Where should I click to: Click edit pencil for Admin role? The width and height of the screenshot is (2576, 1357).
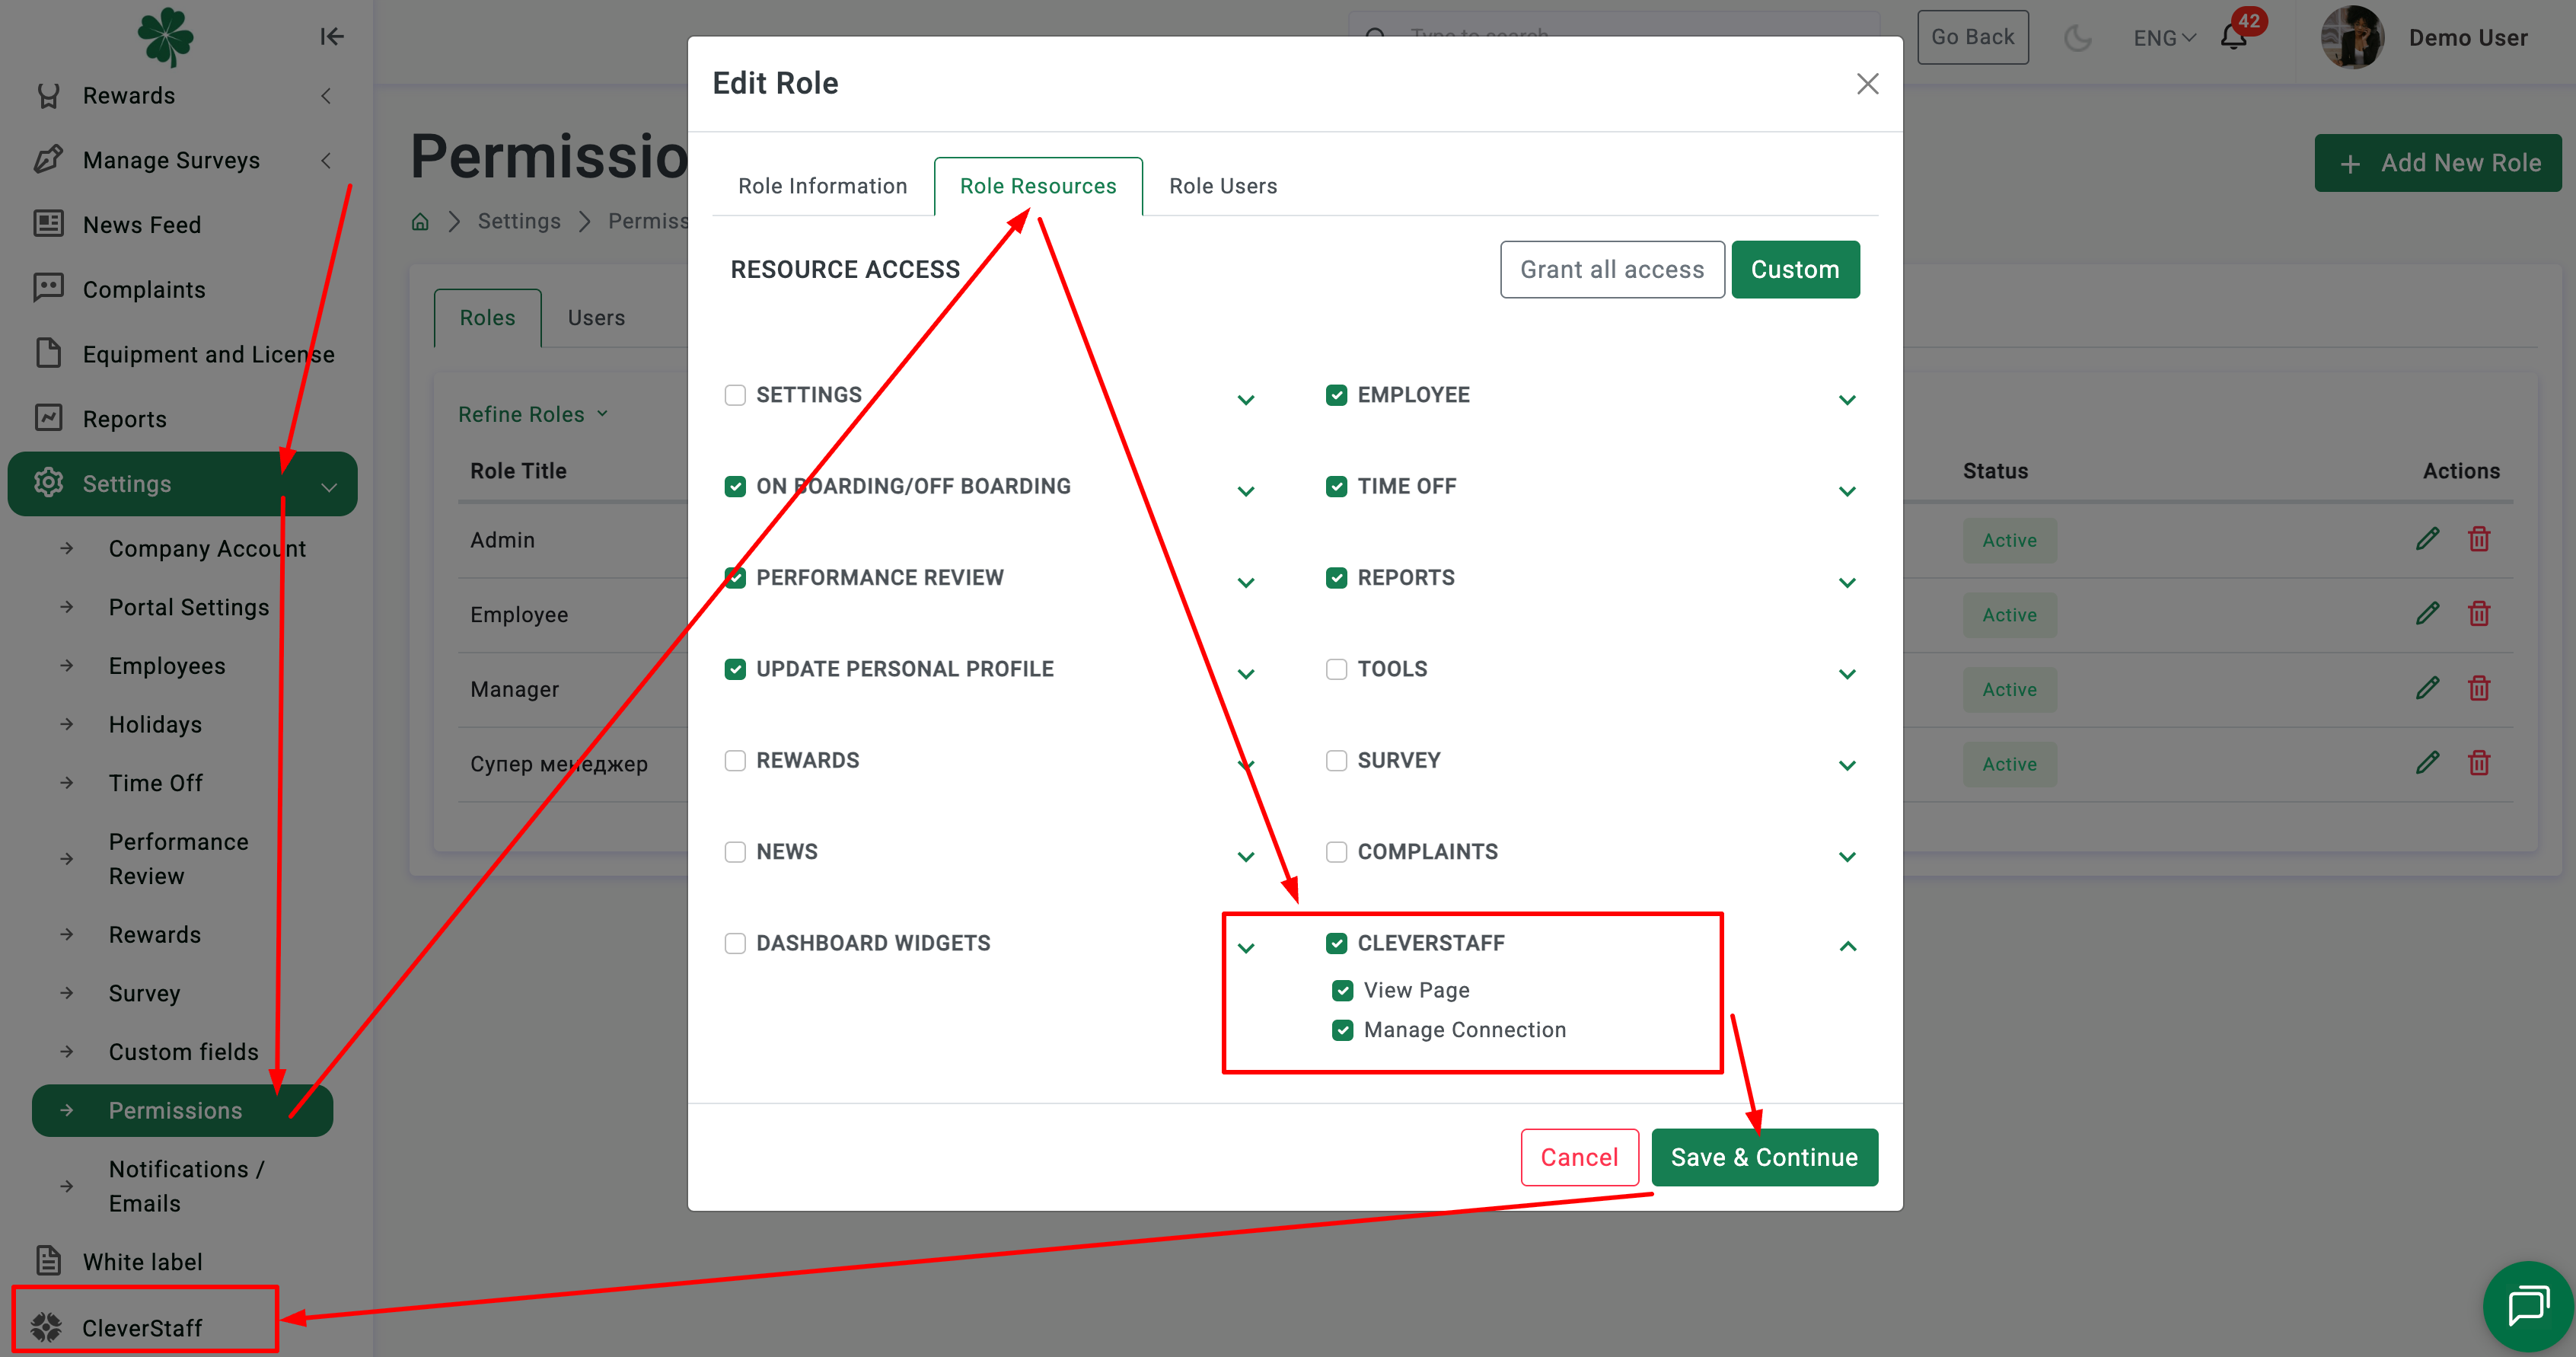(x=2427, y=539)
